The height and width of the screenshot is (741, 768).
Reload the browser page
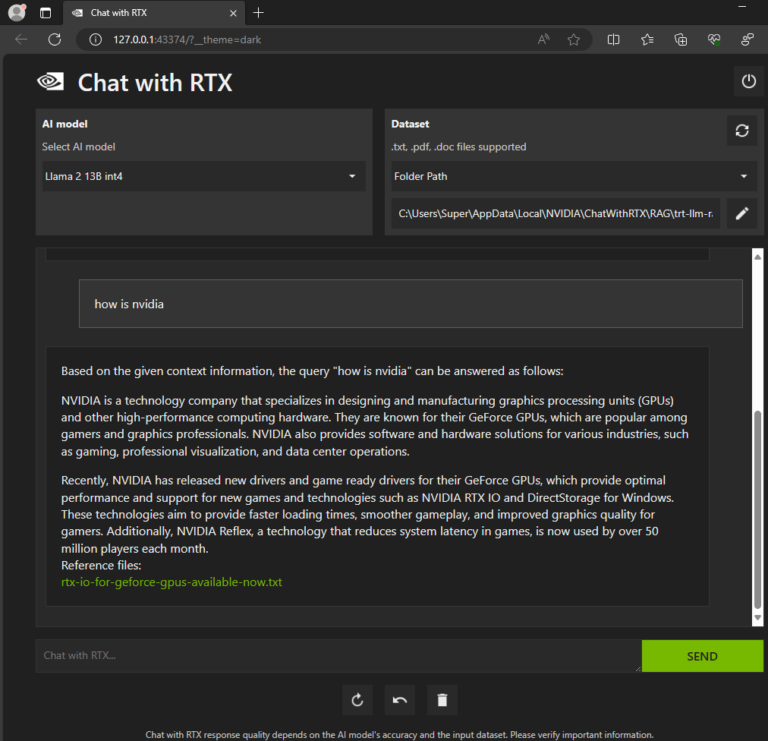click(x=54, y=40)
